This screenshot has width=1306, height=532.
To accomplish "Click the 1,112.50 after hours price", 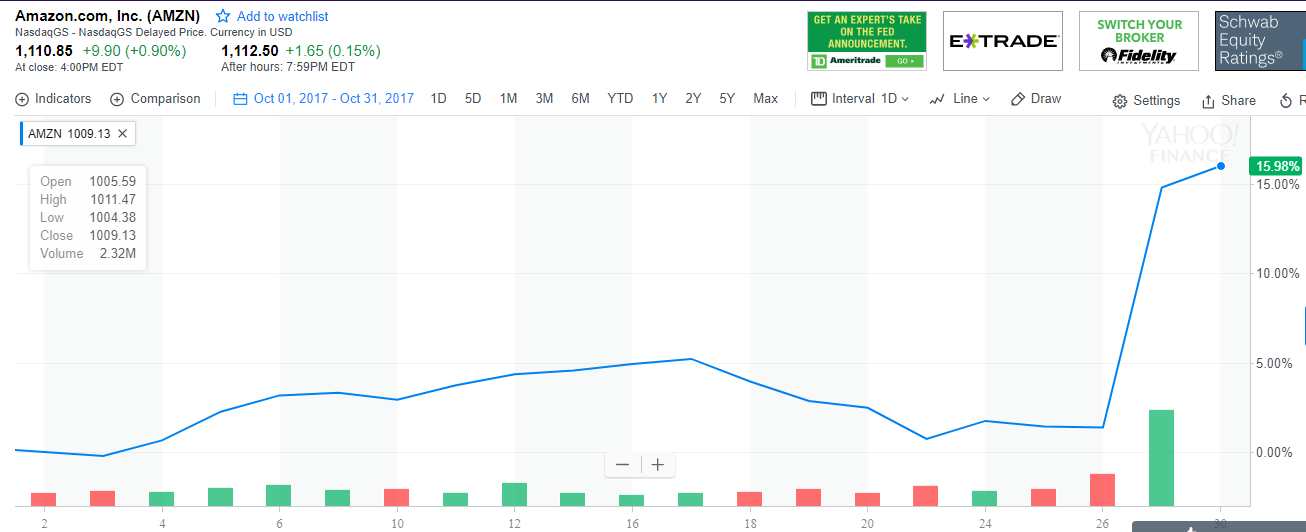I will click(x=249, y=50).
